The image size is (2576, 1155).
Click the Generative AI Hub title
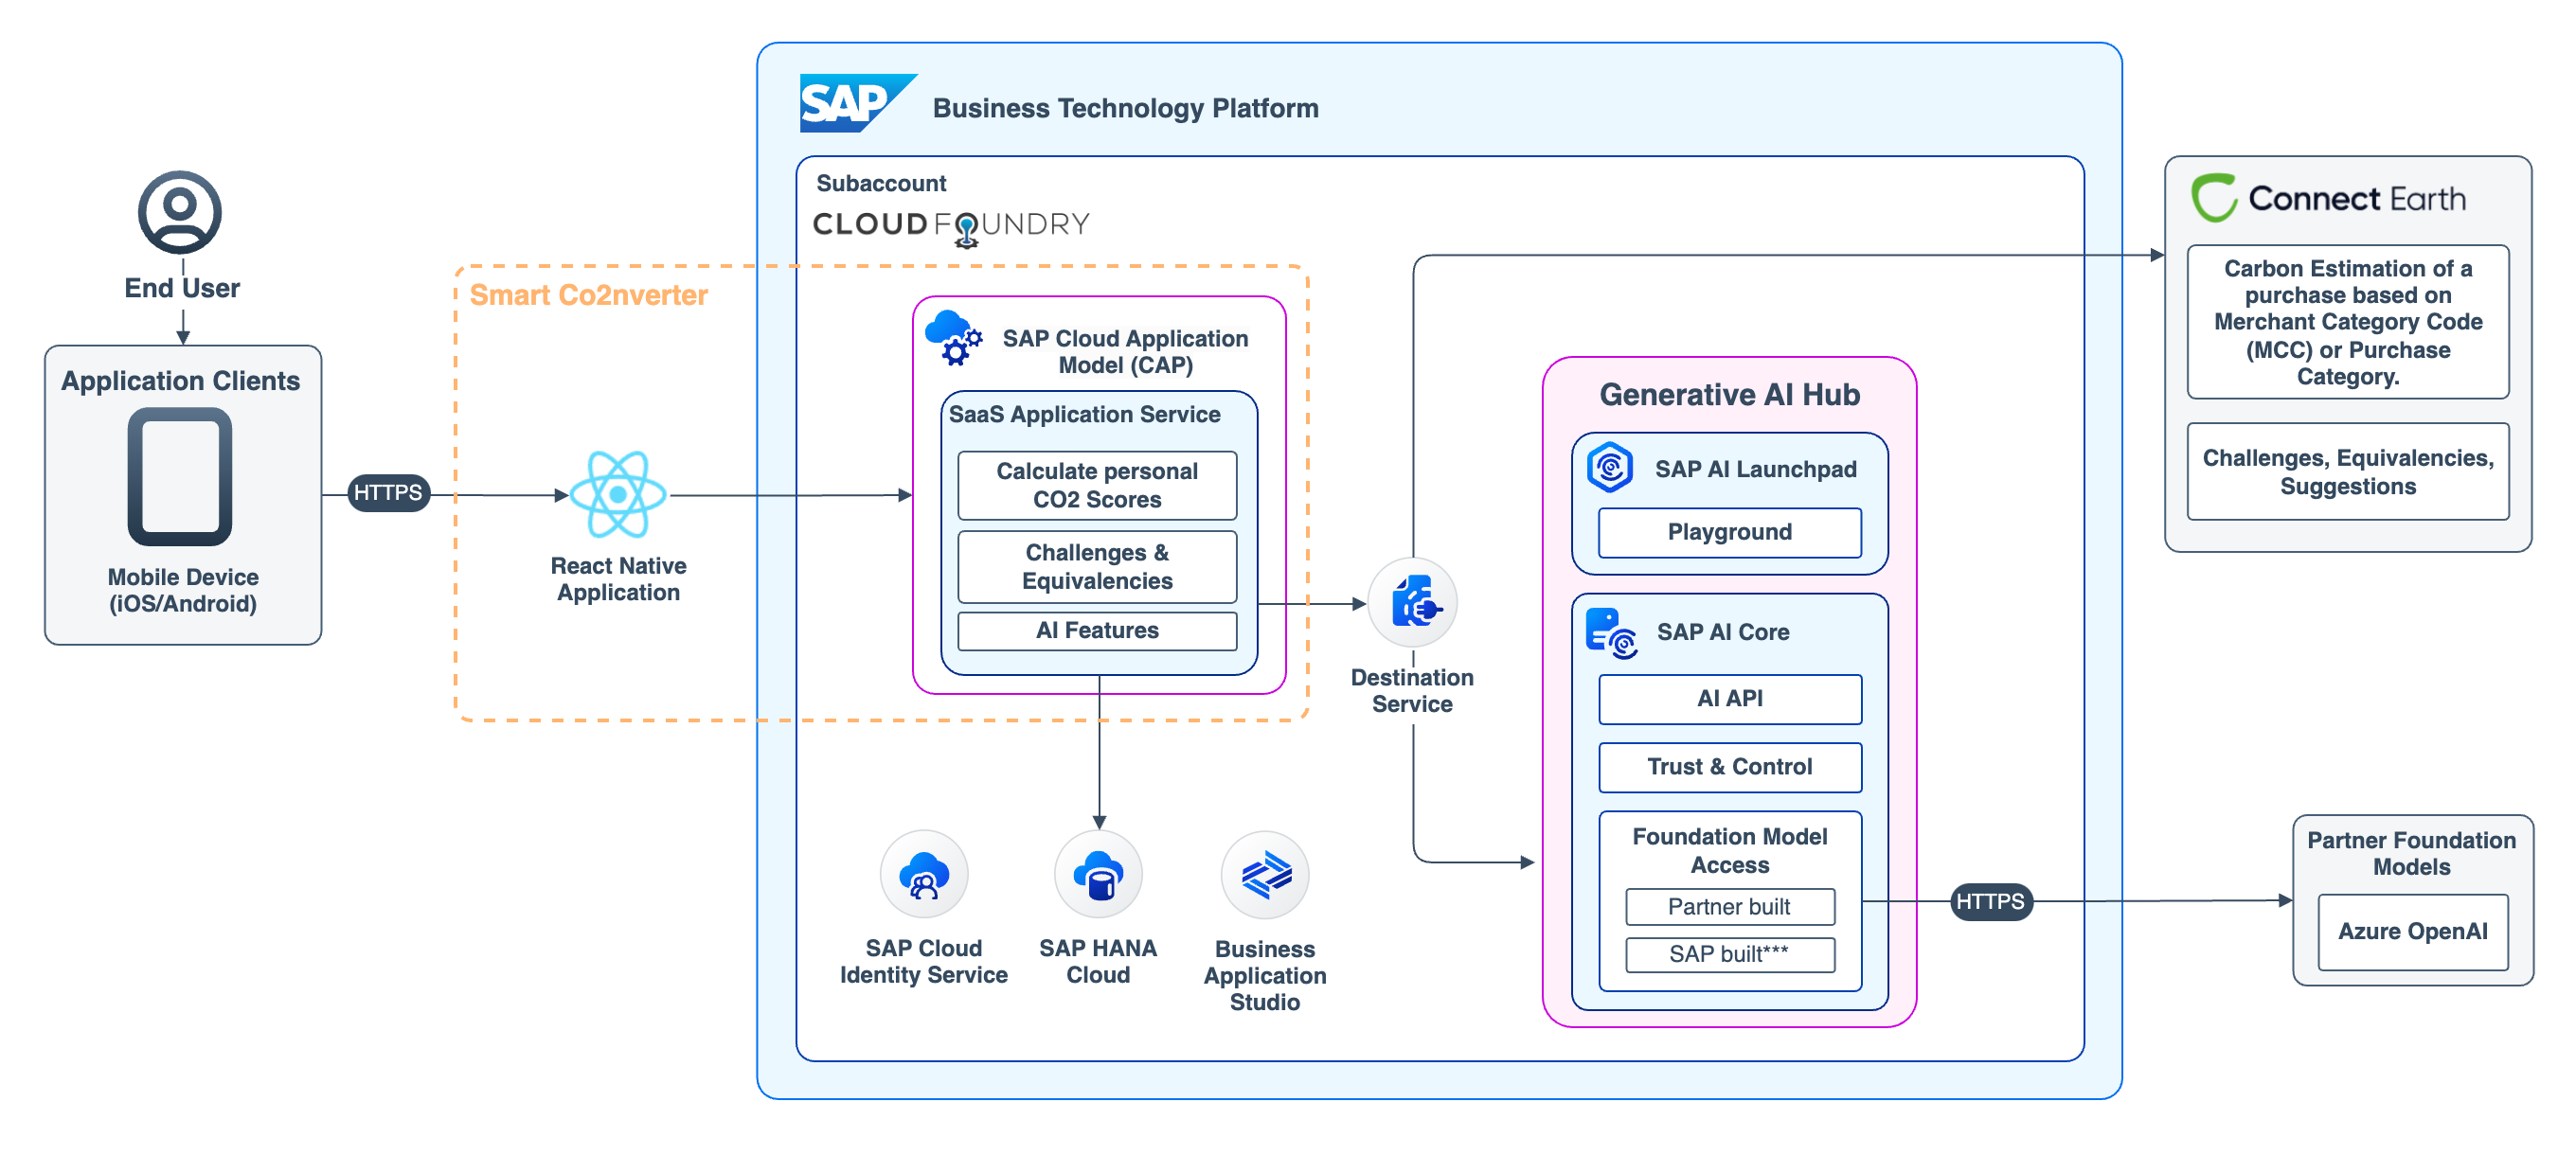[1729, 394]
